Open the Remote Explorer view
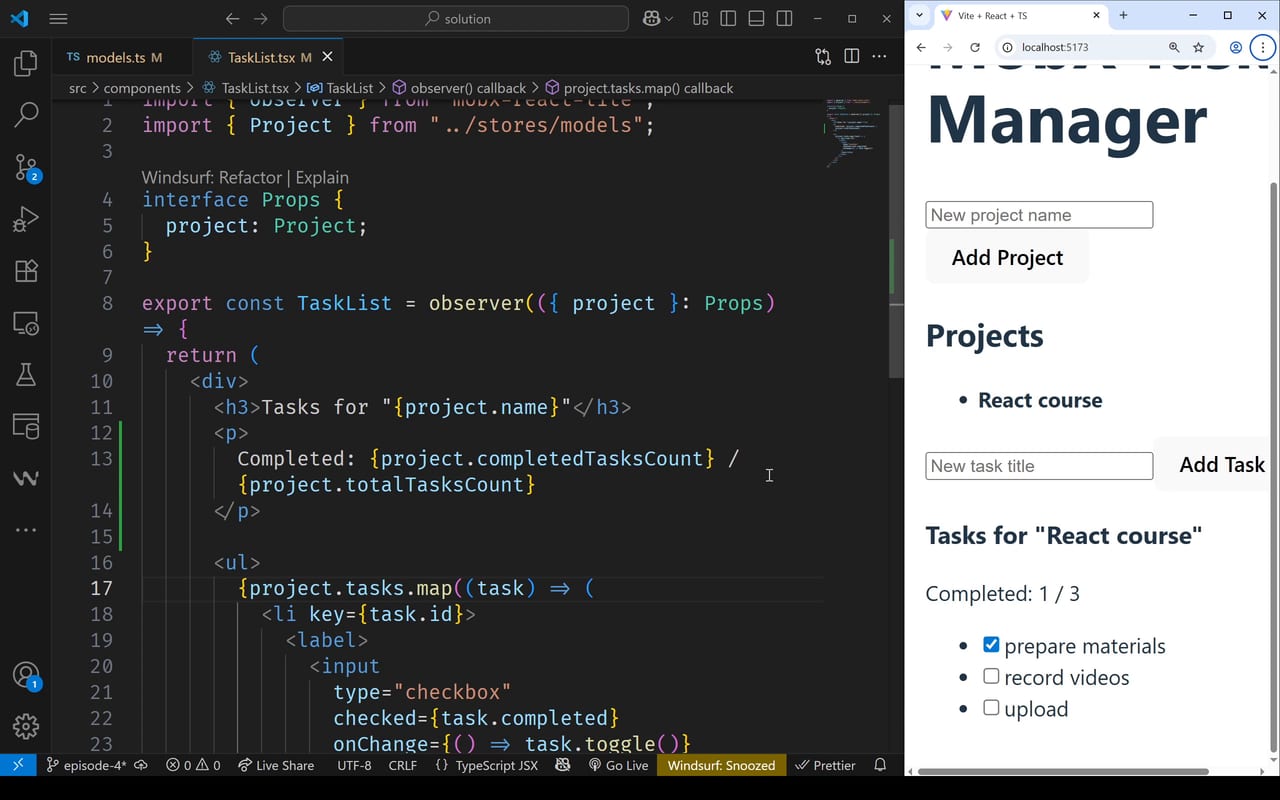 click(26, 322)
